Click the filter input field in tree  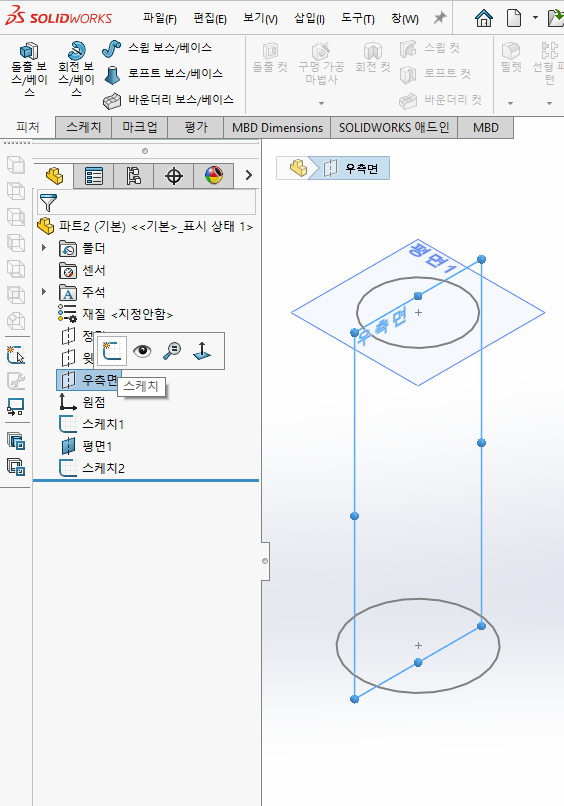point(146,203)
